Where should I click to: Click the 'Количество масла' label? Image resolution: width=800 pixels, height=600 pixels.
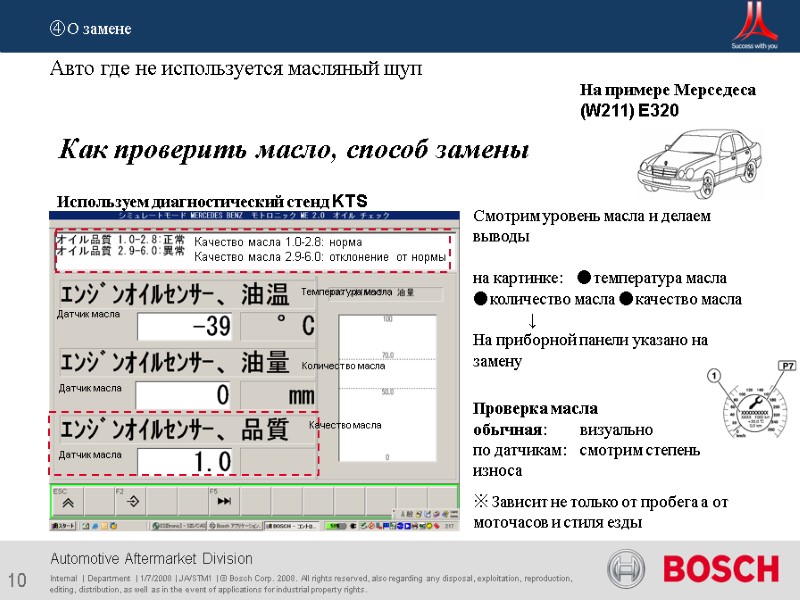343,366
